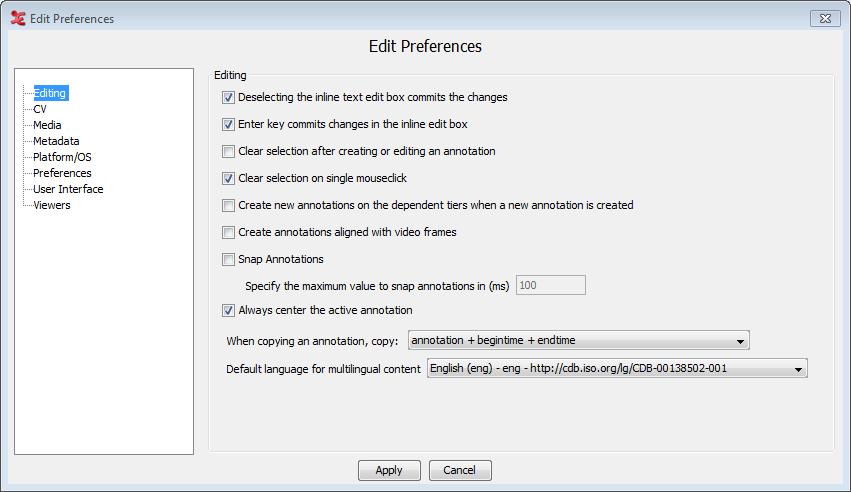Go to Platform/OS preferences
Viewport: 851px width, 492px height.
(62, 157)
